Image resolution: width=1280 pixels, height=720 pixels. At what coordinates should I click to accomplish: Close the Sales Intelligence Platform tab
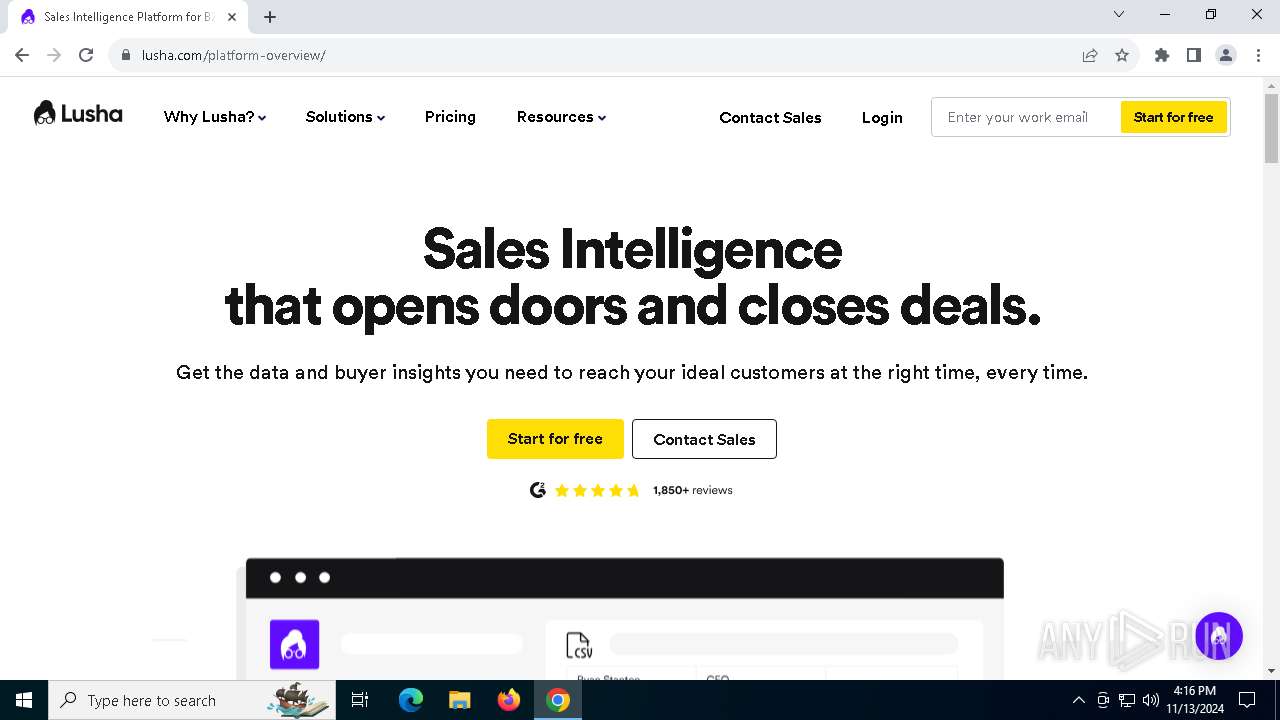click(232, 17)
